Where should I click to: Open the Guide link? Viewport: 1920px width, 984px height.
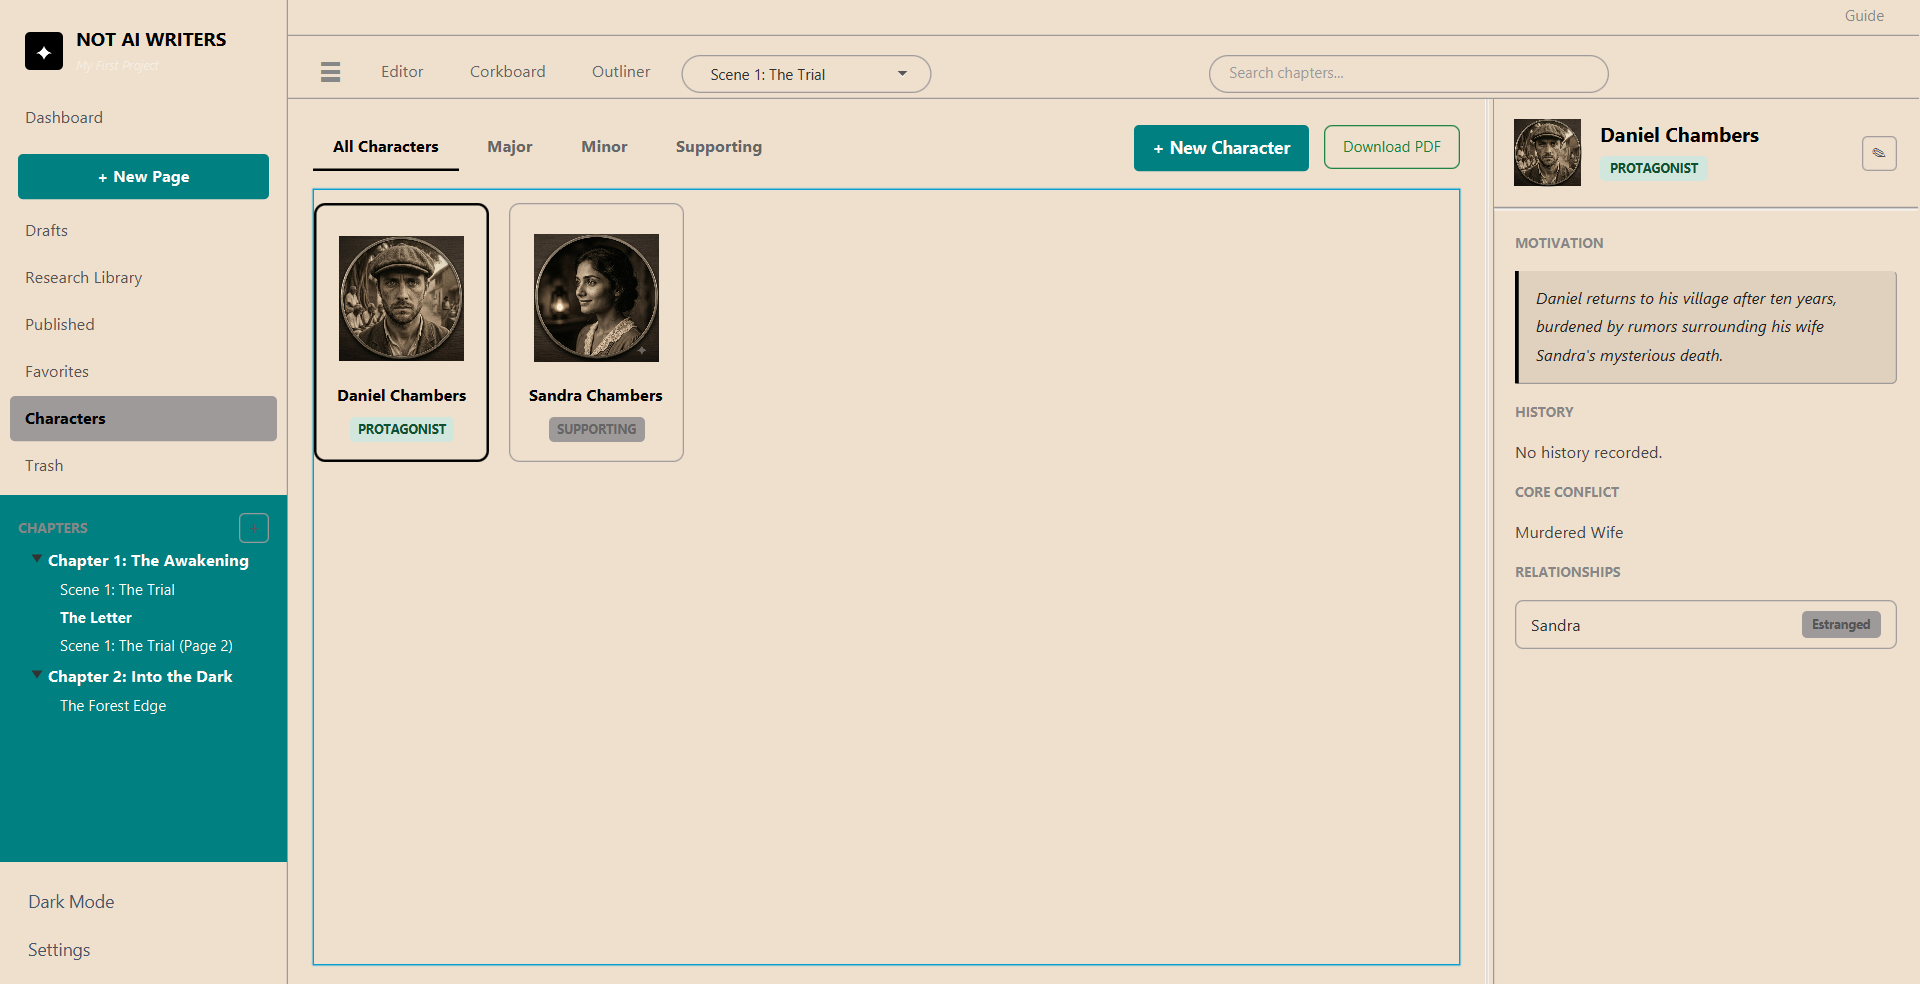(x=1864, y=16)
